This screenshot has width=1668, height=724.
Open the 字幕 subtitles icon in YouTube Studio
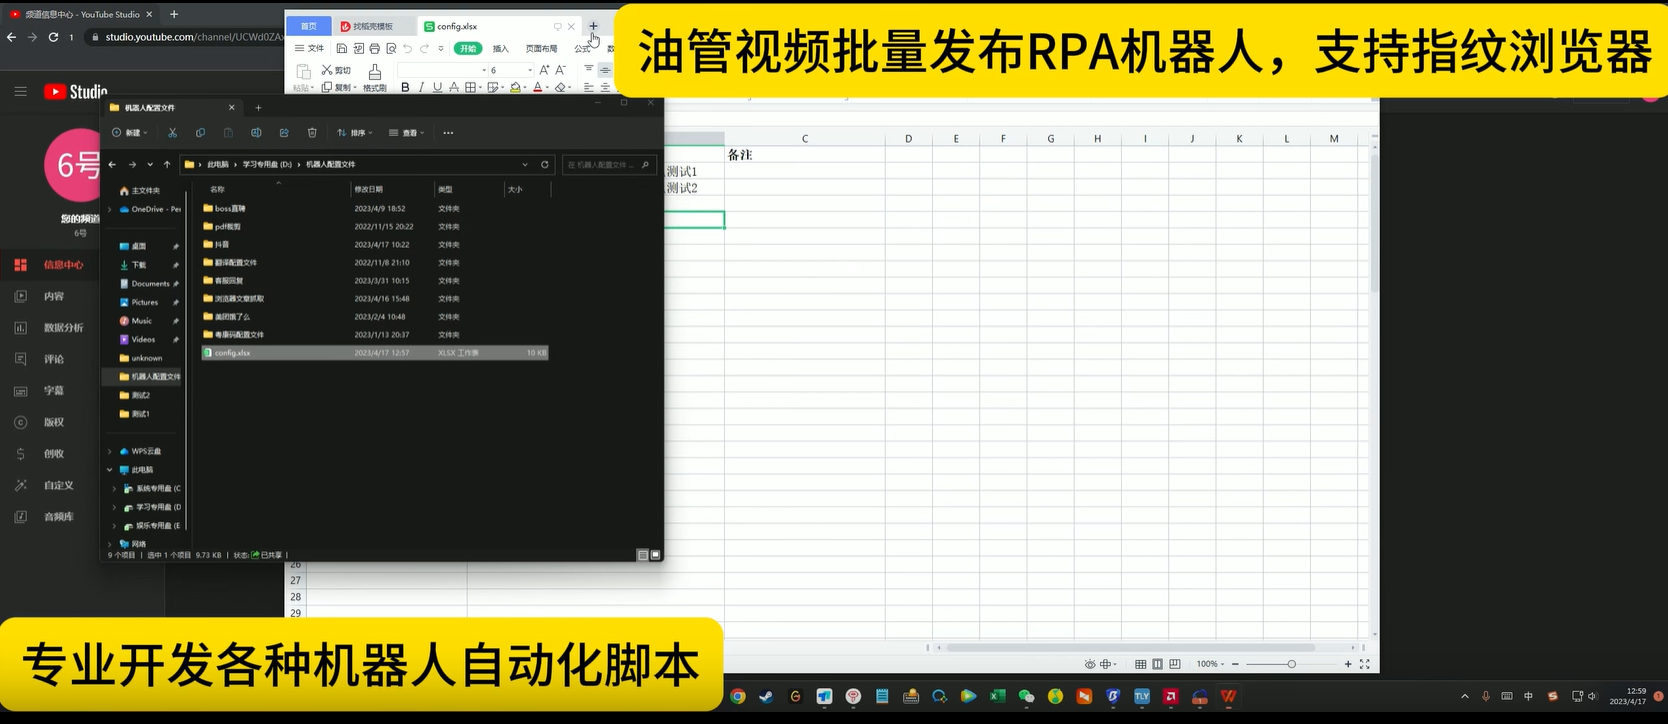point(20,391)
